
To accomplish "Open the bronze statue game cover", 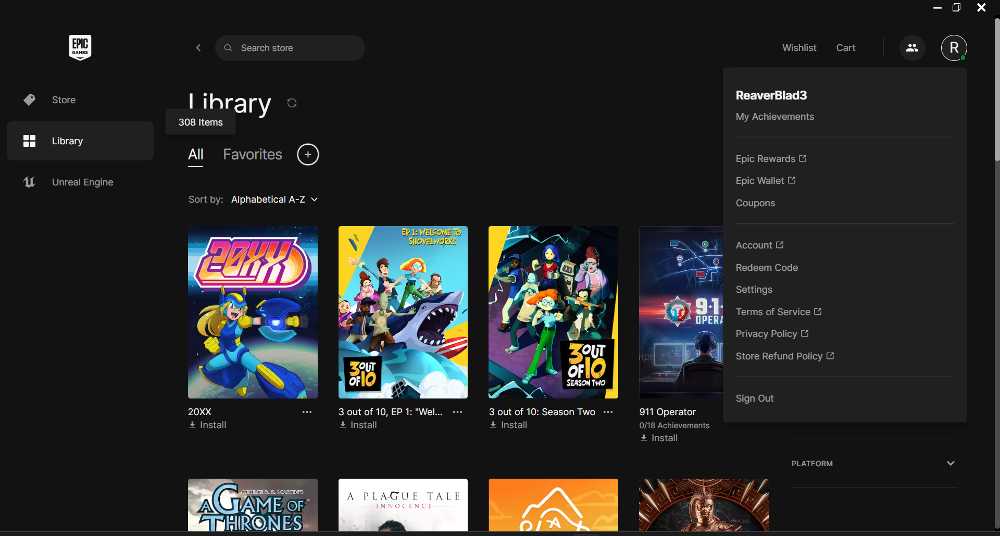I will click(703, 505).
